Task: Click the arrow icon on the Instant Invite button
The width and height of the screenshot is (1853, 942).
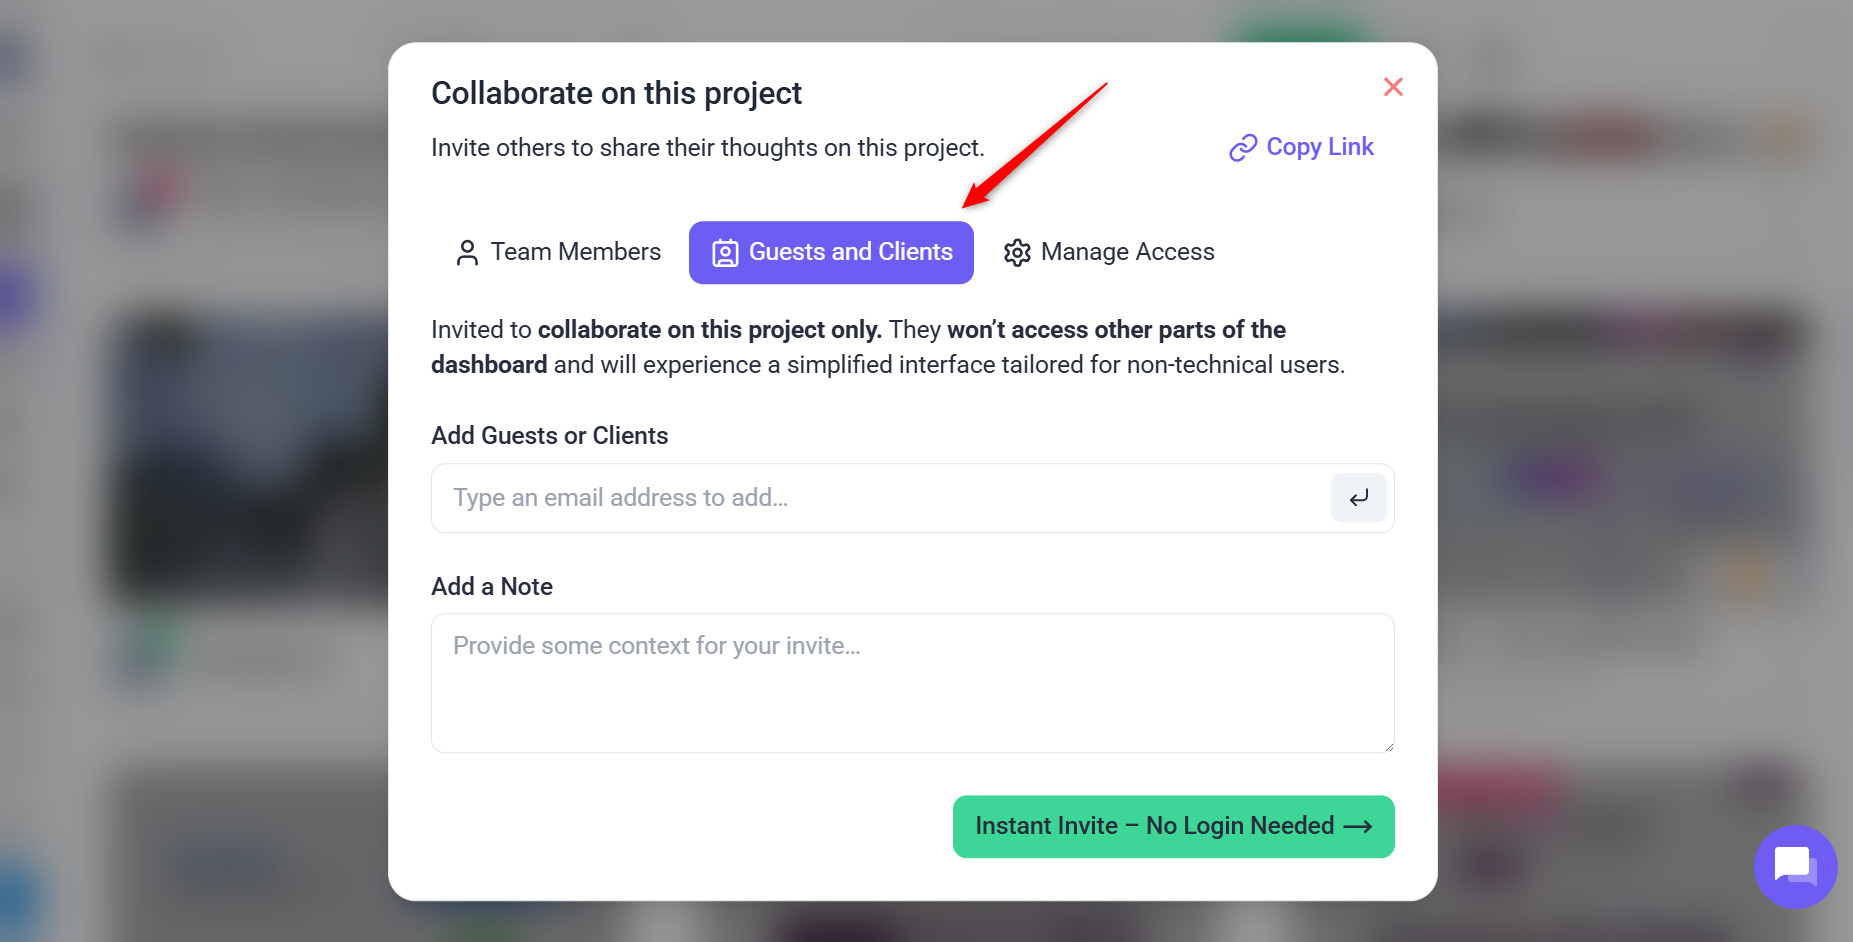Action: click(x=1358, y=827)
